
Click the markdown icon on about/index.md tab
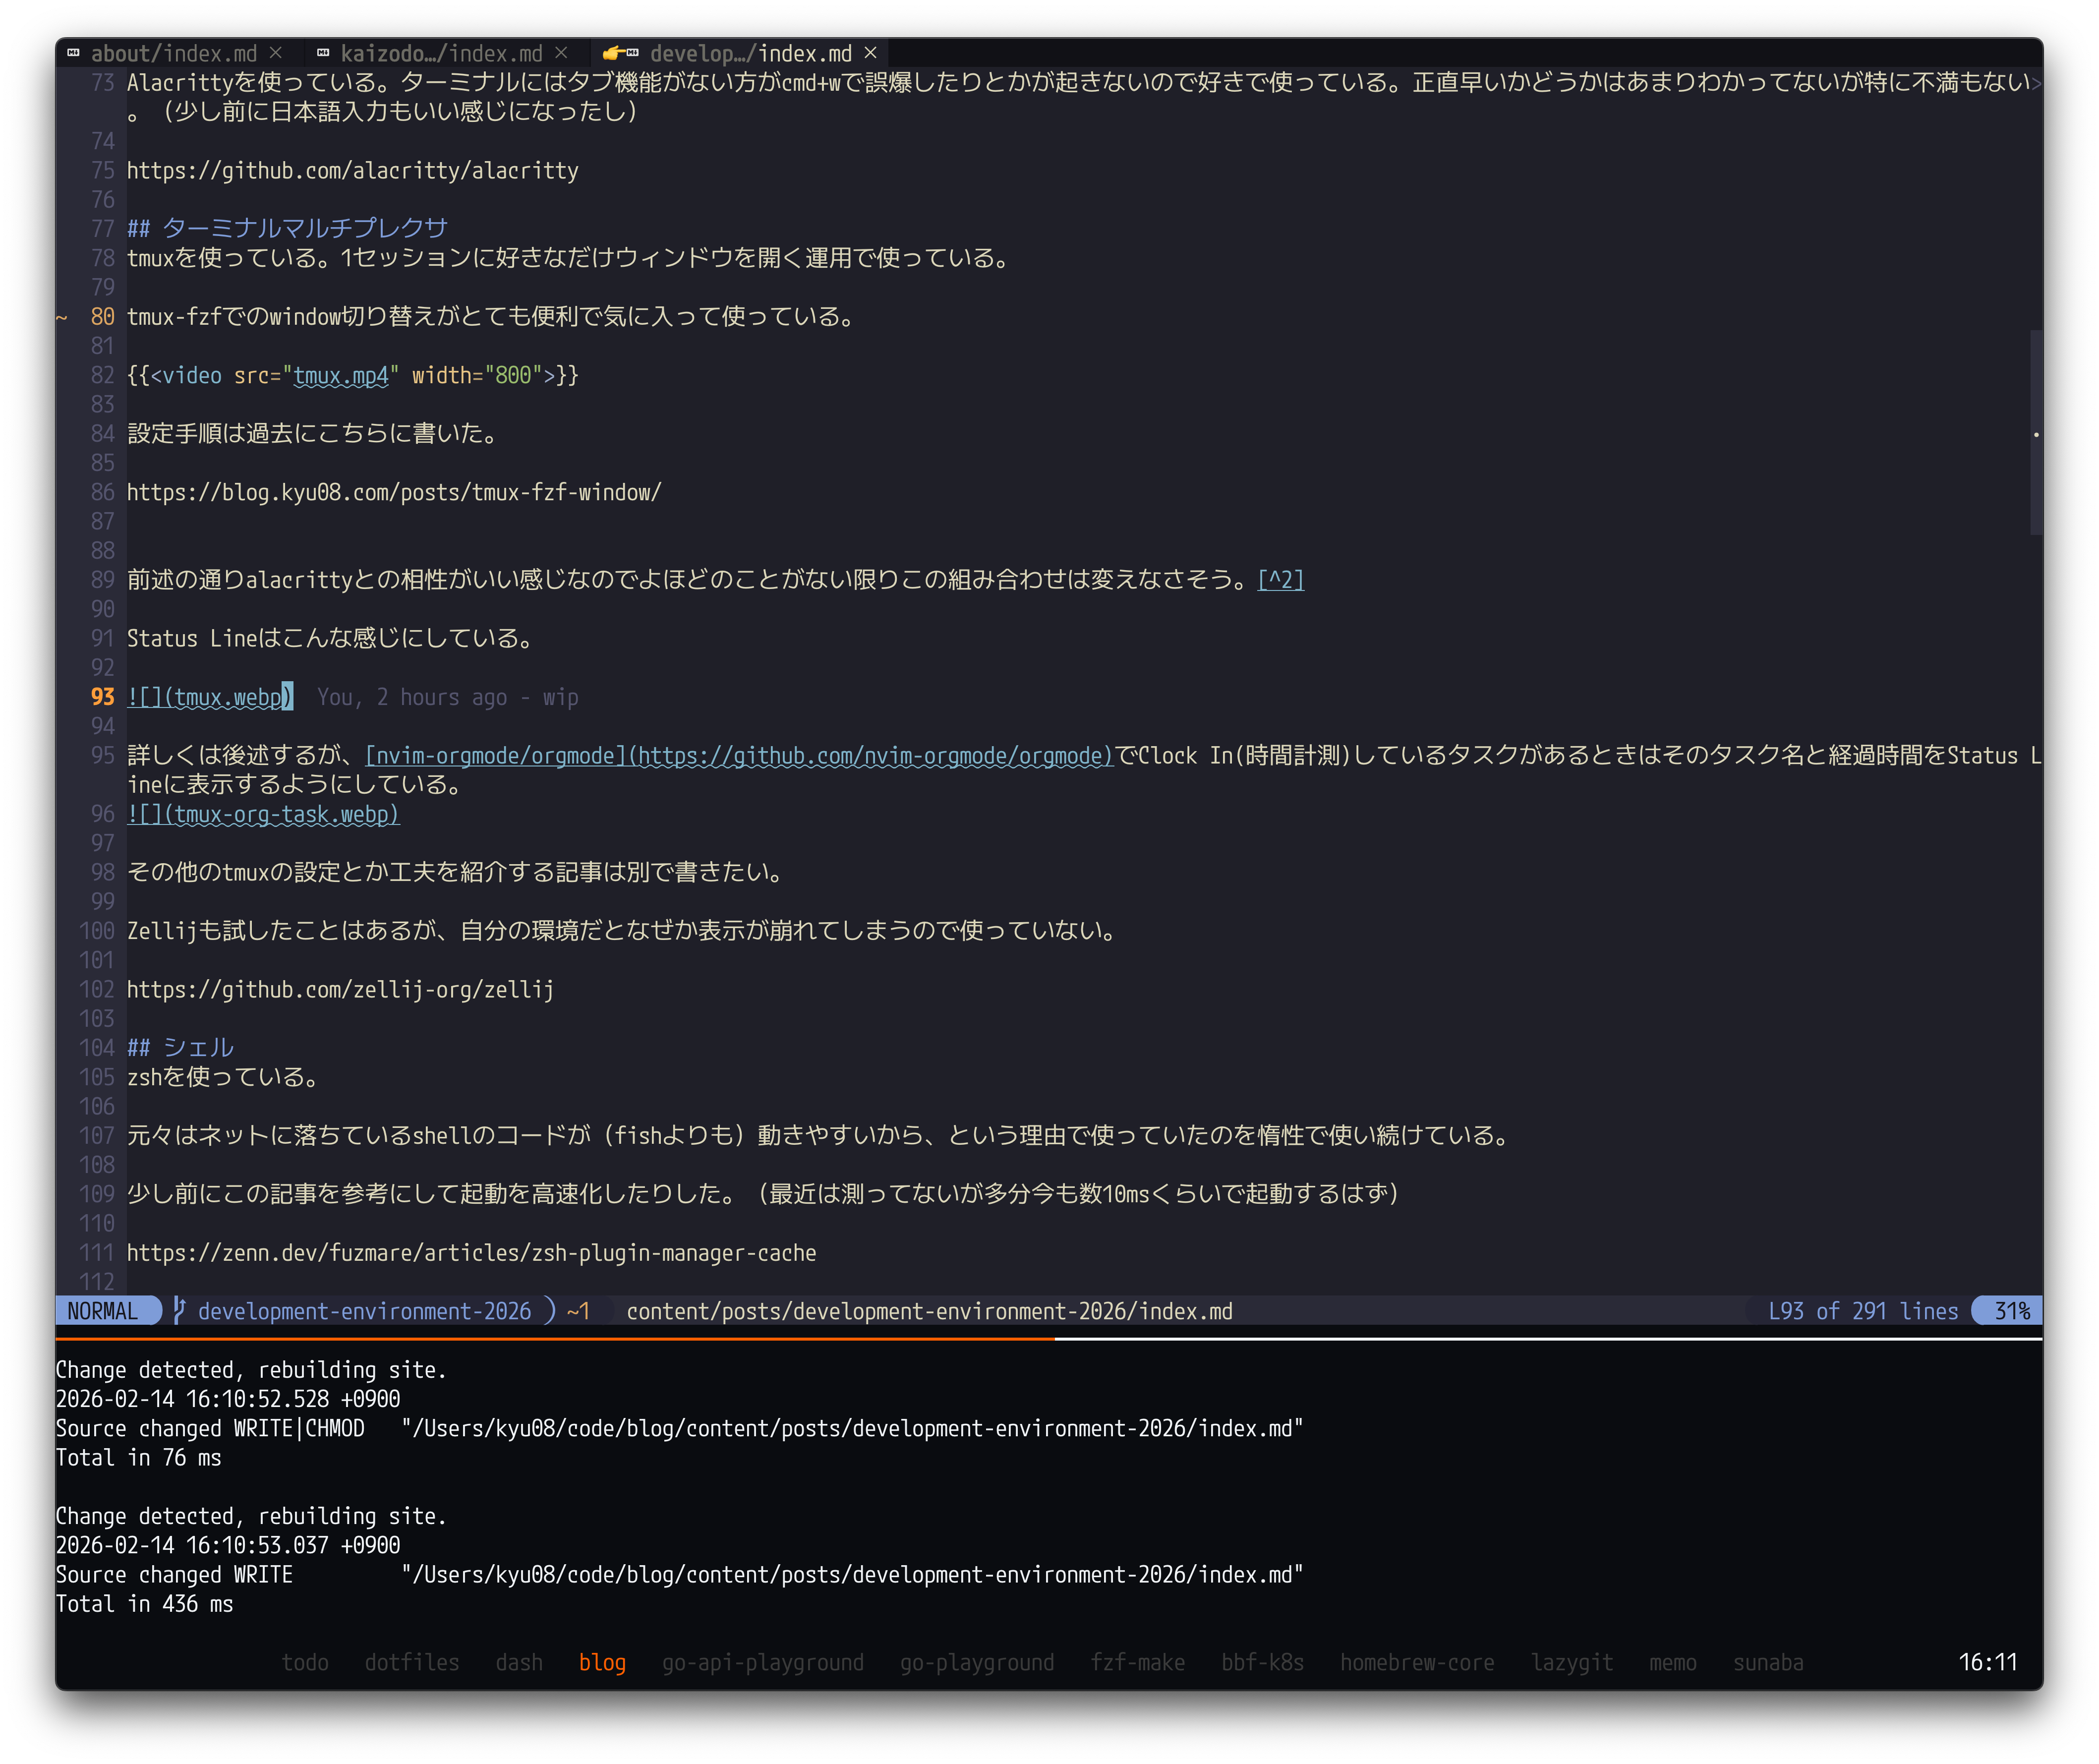click(x=73, y=53)
